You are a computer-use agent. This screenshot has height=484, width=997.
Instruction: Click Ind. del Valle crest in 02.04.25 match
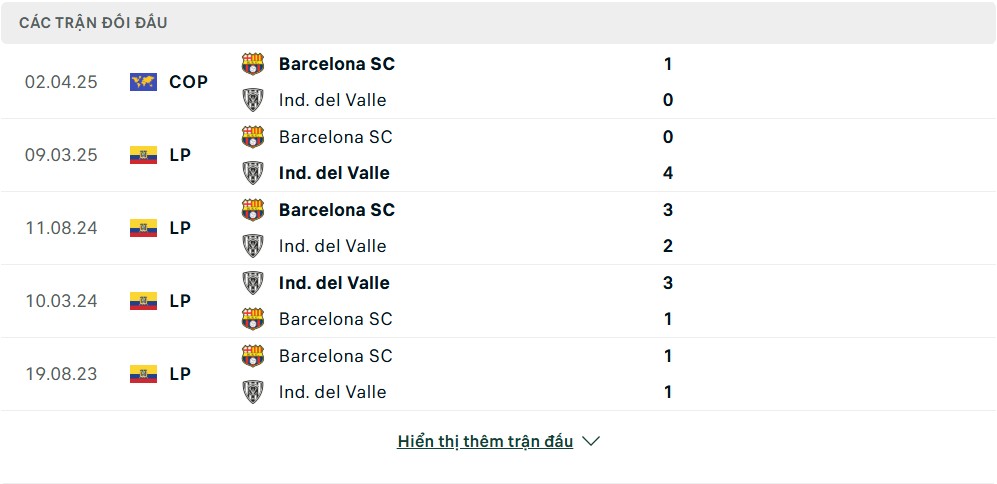pos(252,100)
